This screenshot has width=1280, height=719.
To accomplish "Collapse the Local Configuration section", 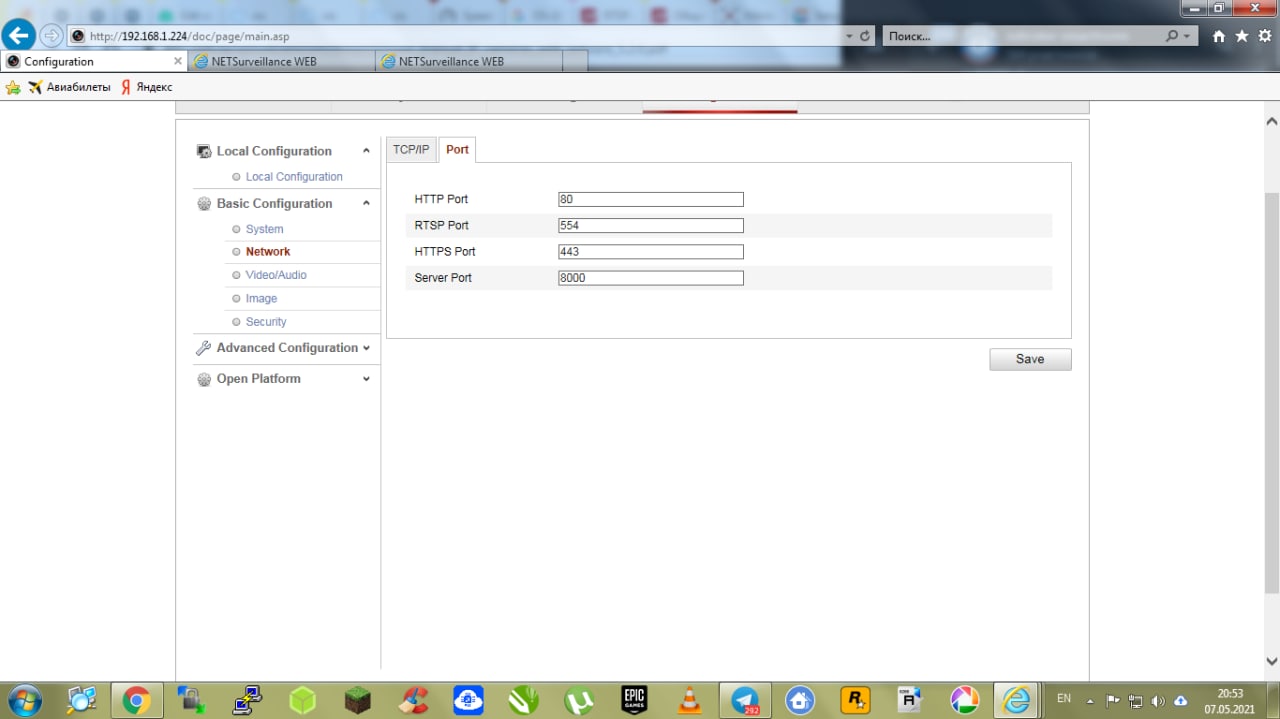I will [x=366, y=151].
